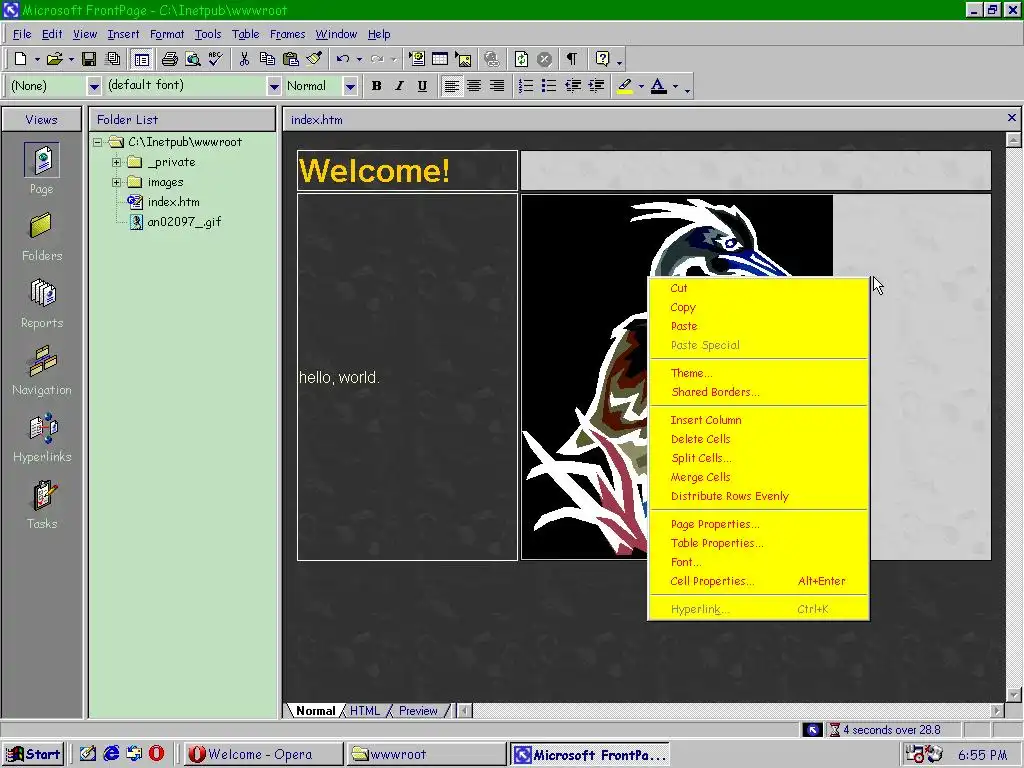Open the Style (None) dropdown

pos(94,86)
